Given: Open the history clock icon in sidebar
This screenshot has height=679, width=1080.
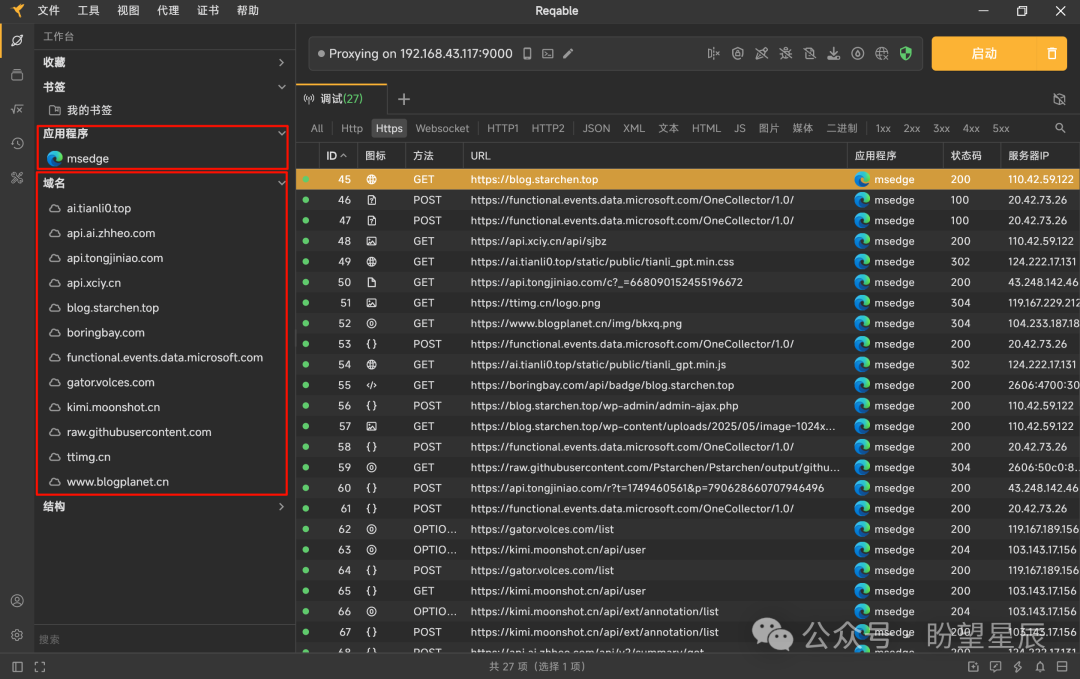Looking at the screenshot, I should (x=17, y=143).
